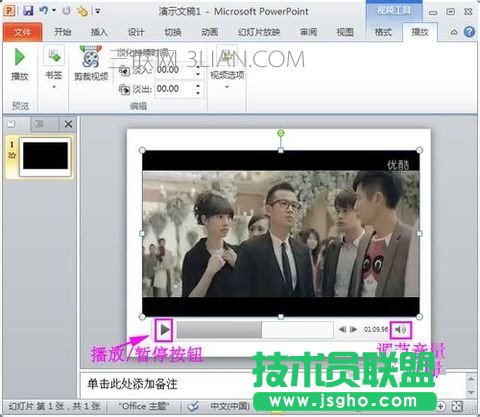Screen dimensions: 480x417
Task: Open PowerPoint Help question mark icon
Action: 469,32
